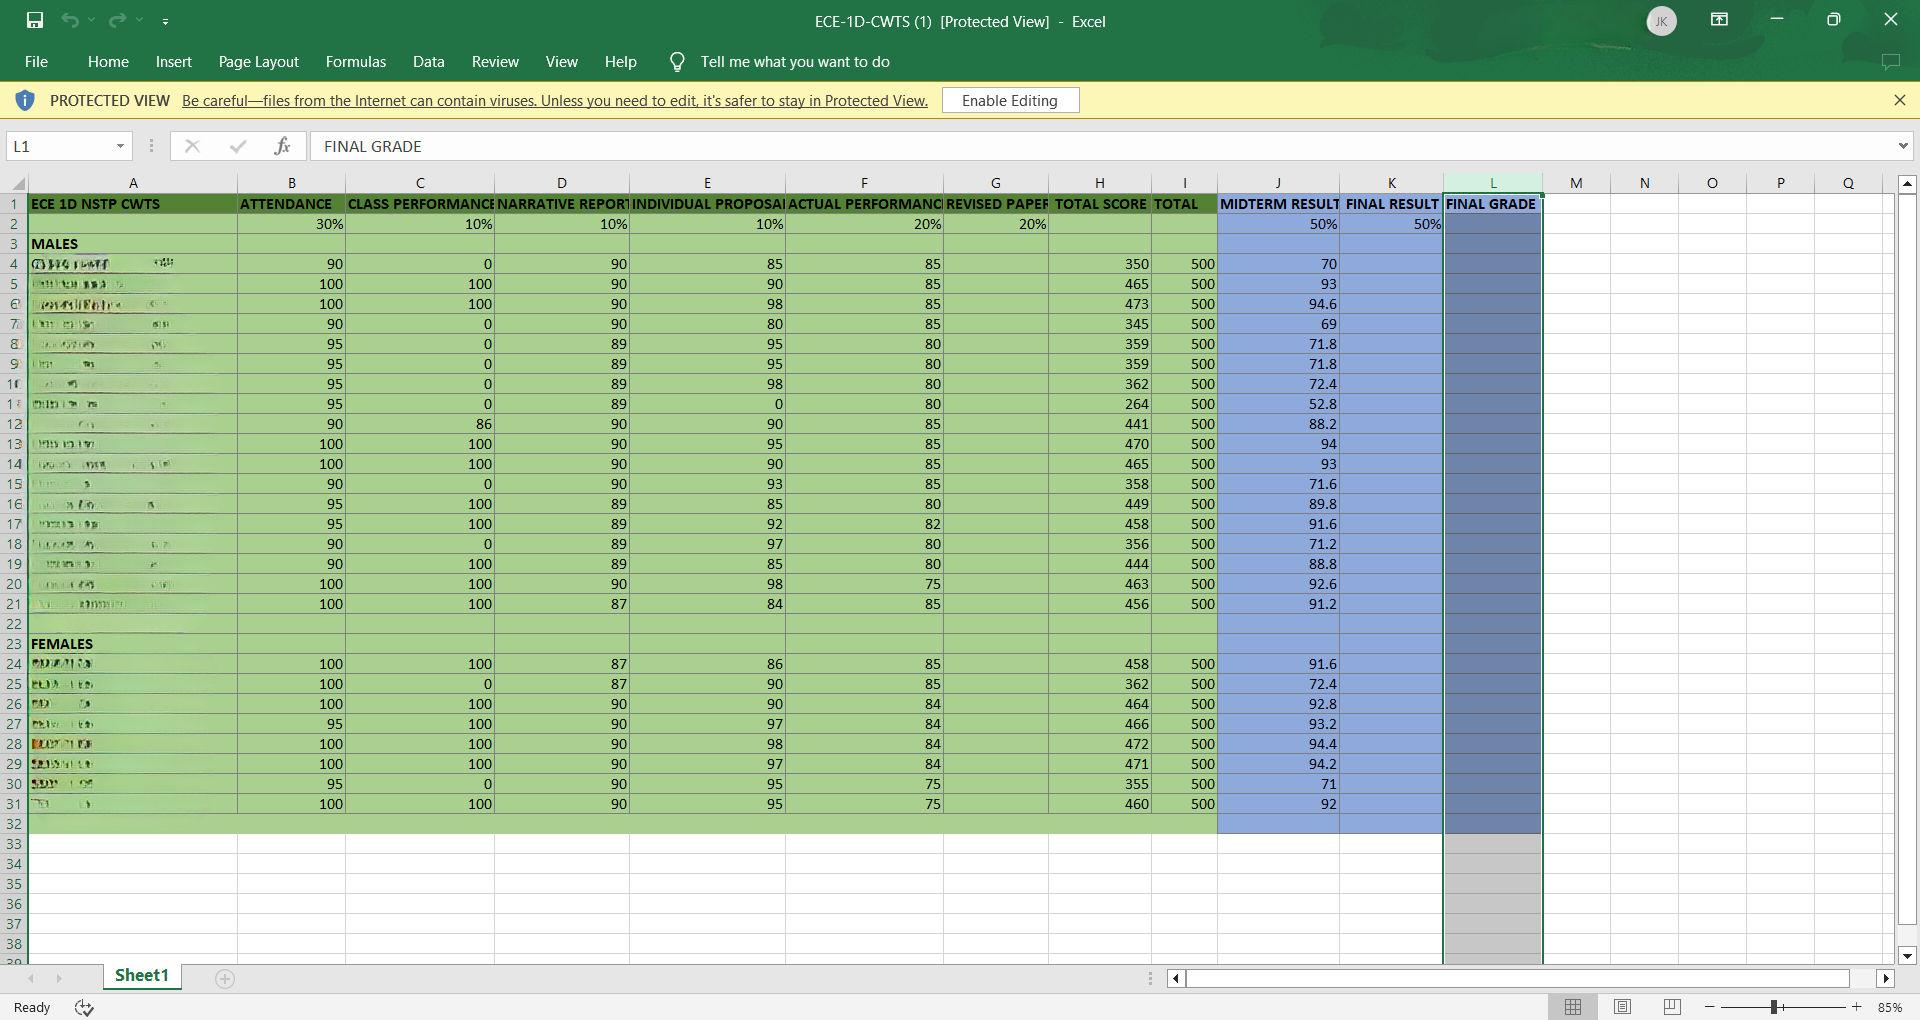The height and width of the screenshot is (1020, 1920).
Task: Switch to Normal view icon
Action: coord(1573,1007)
